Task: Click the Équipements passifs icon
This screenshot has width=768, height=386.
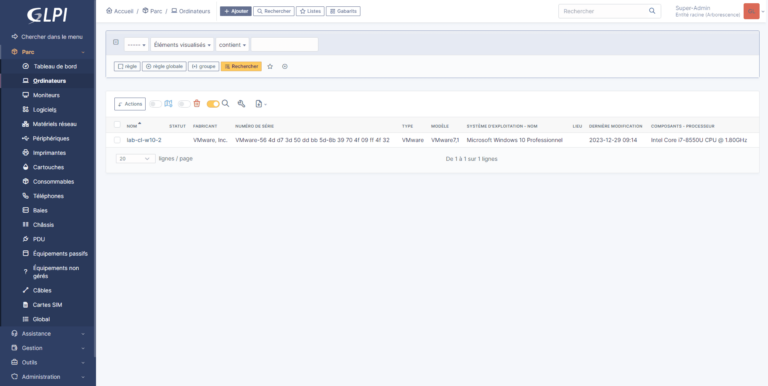Action: tap(26, 253)
